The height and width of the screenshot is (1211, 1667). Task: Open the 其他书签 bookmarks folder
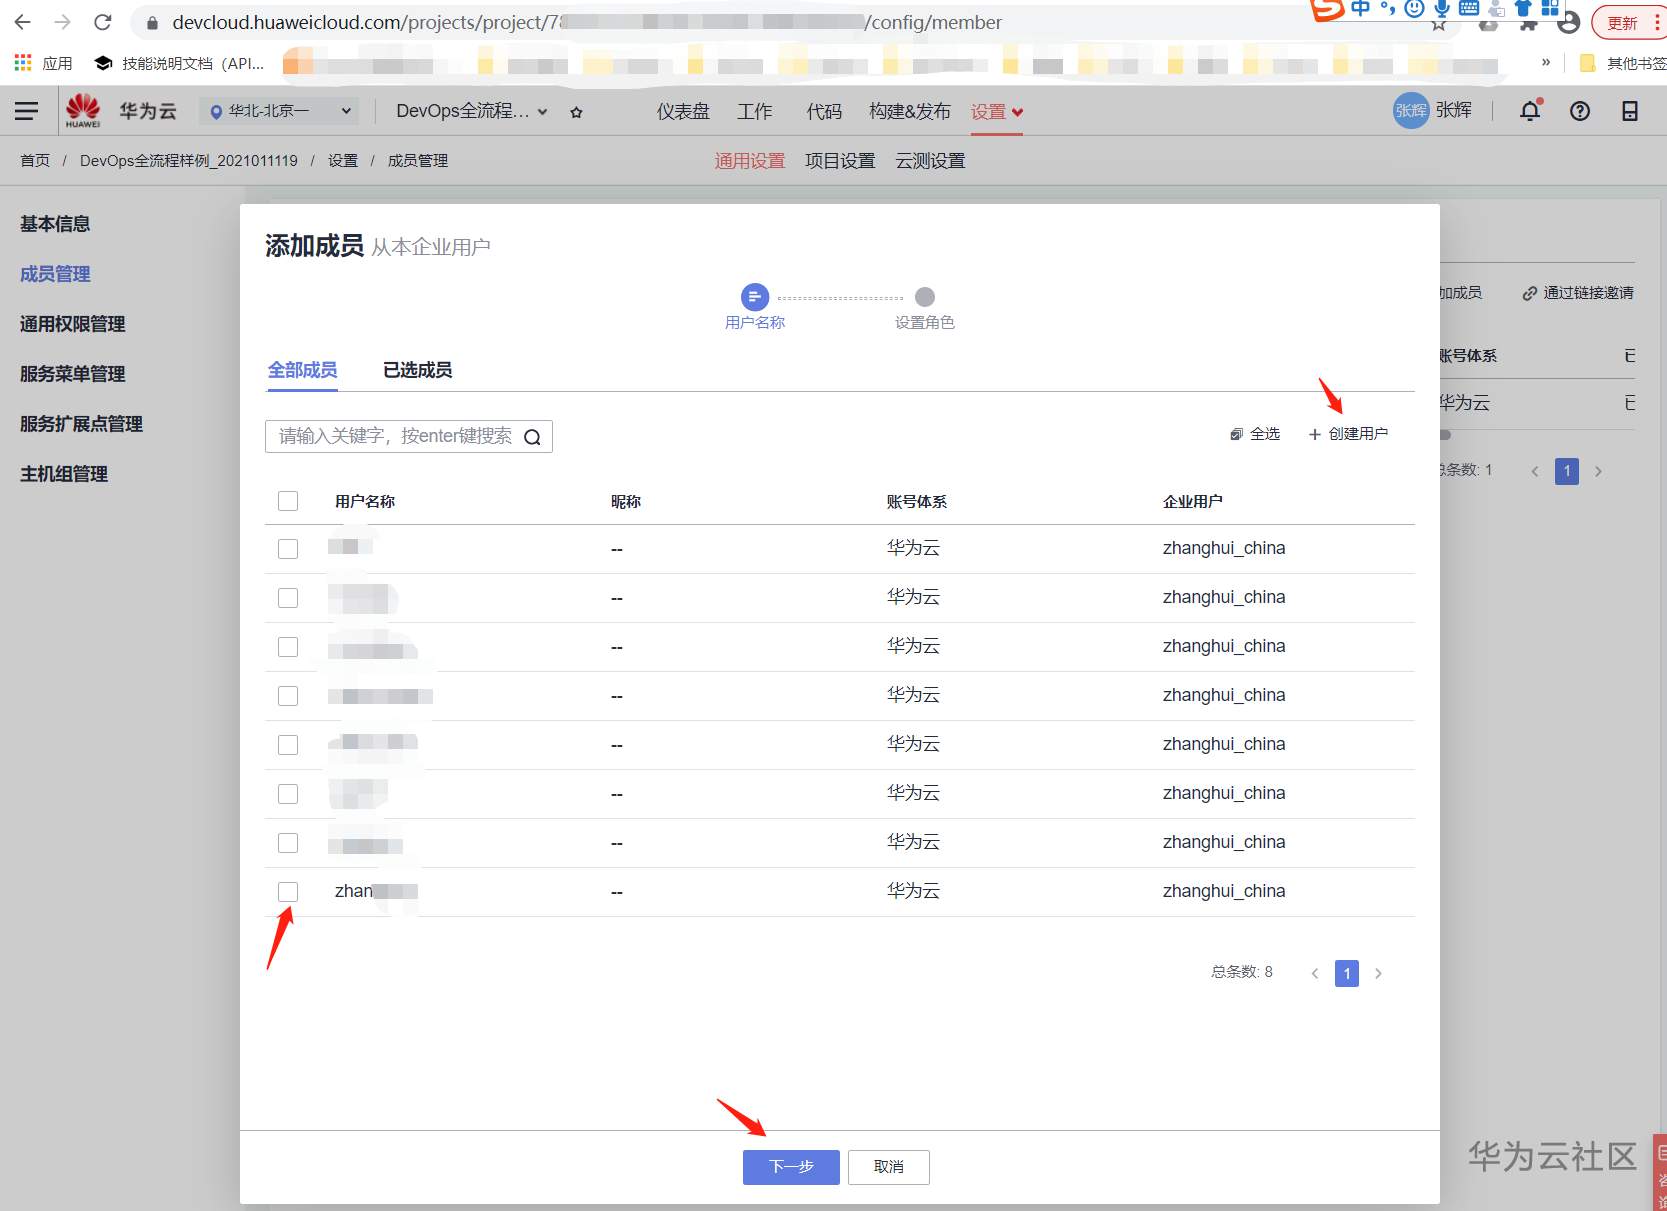(x=1622, y=63)
